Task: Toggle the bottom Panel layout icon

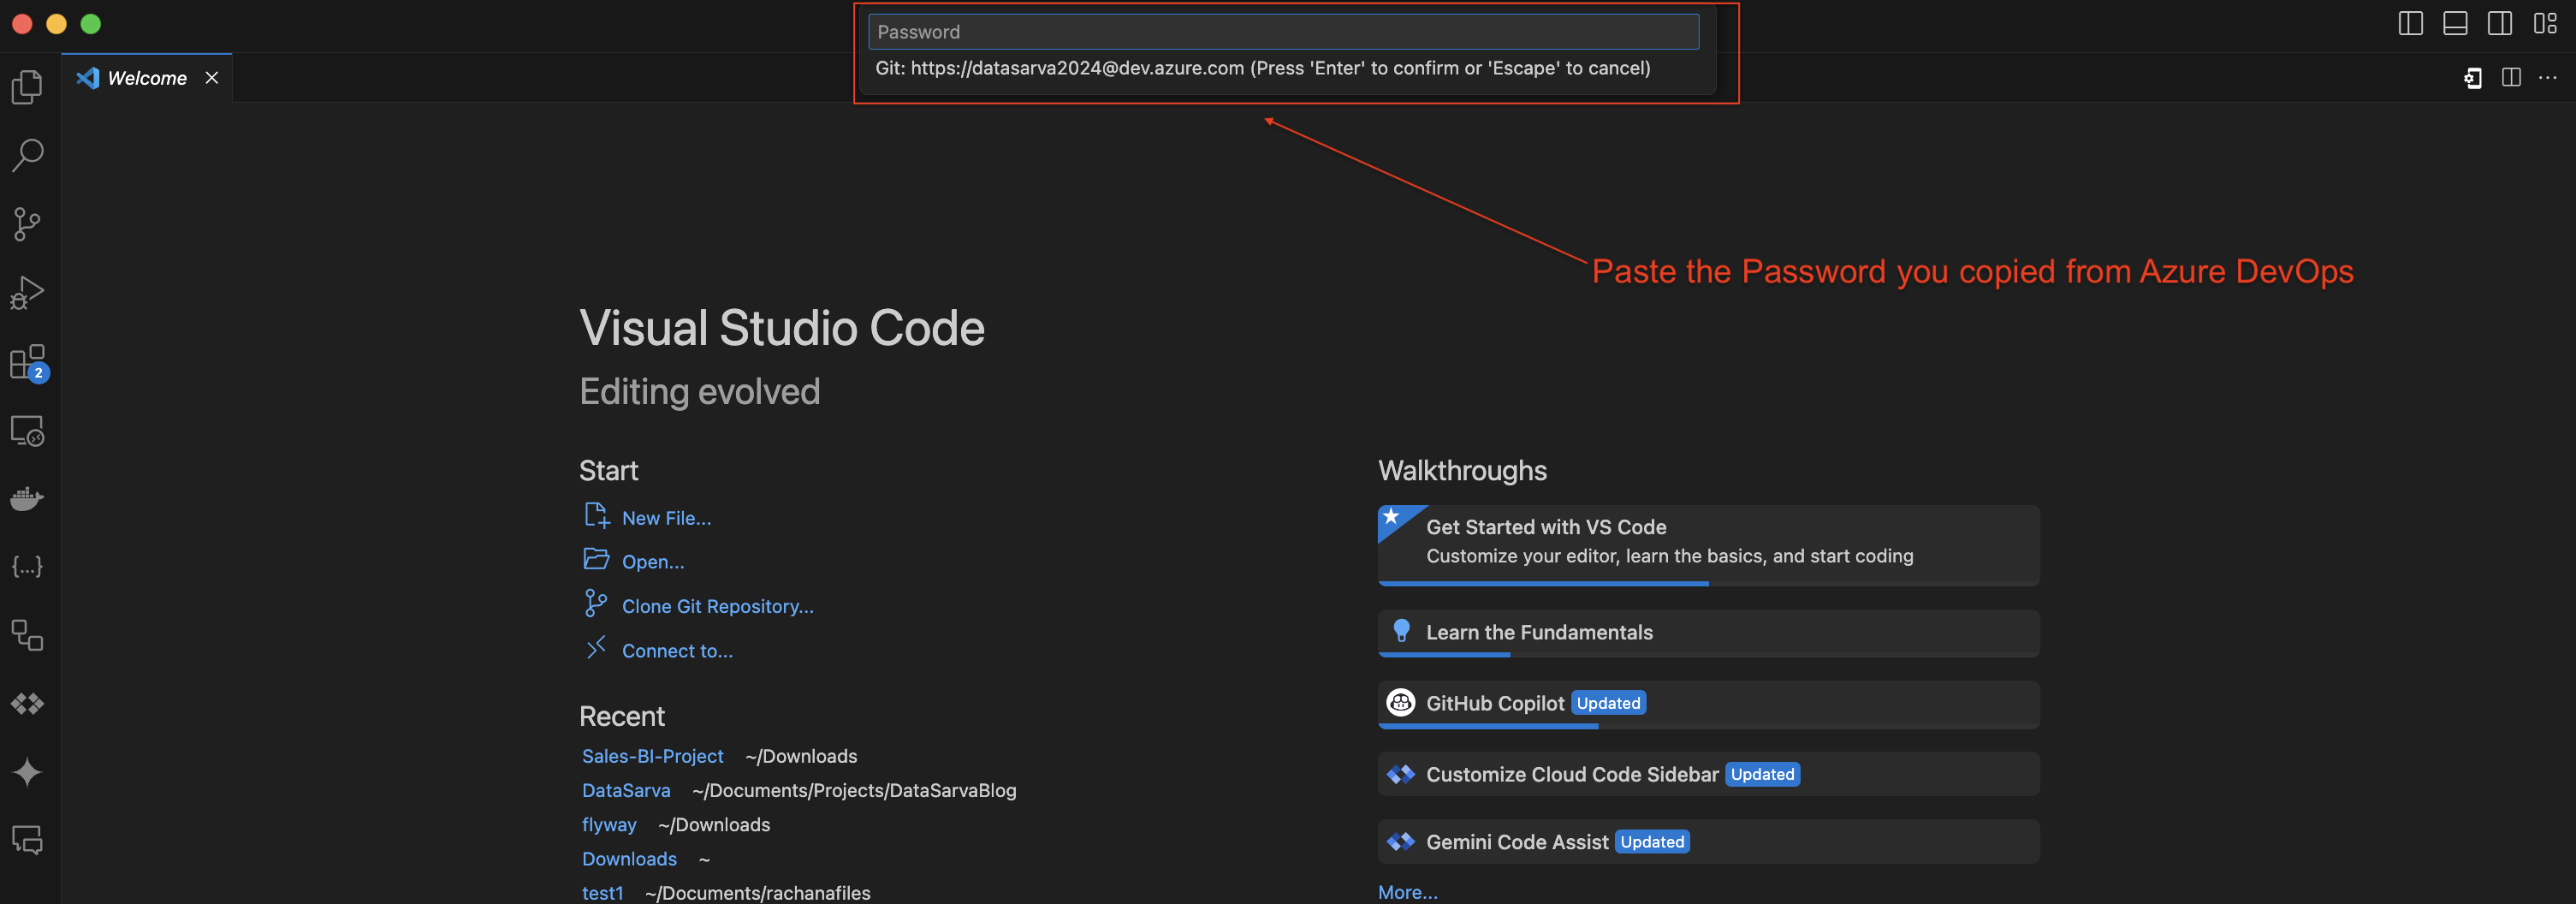Action: click(x=2455, y=23)
